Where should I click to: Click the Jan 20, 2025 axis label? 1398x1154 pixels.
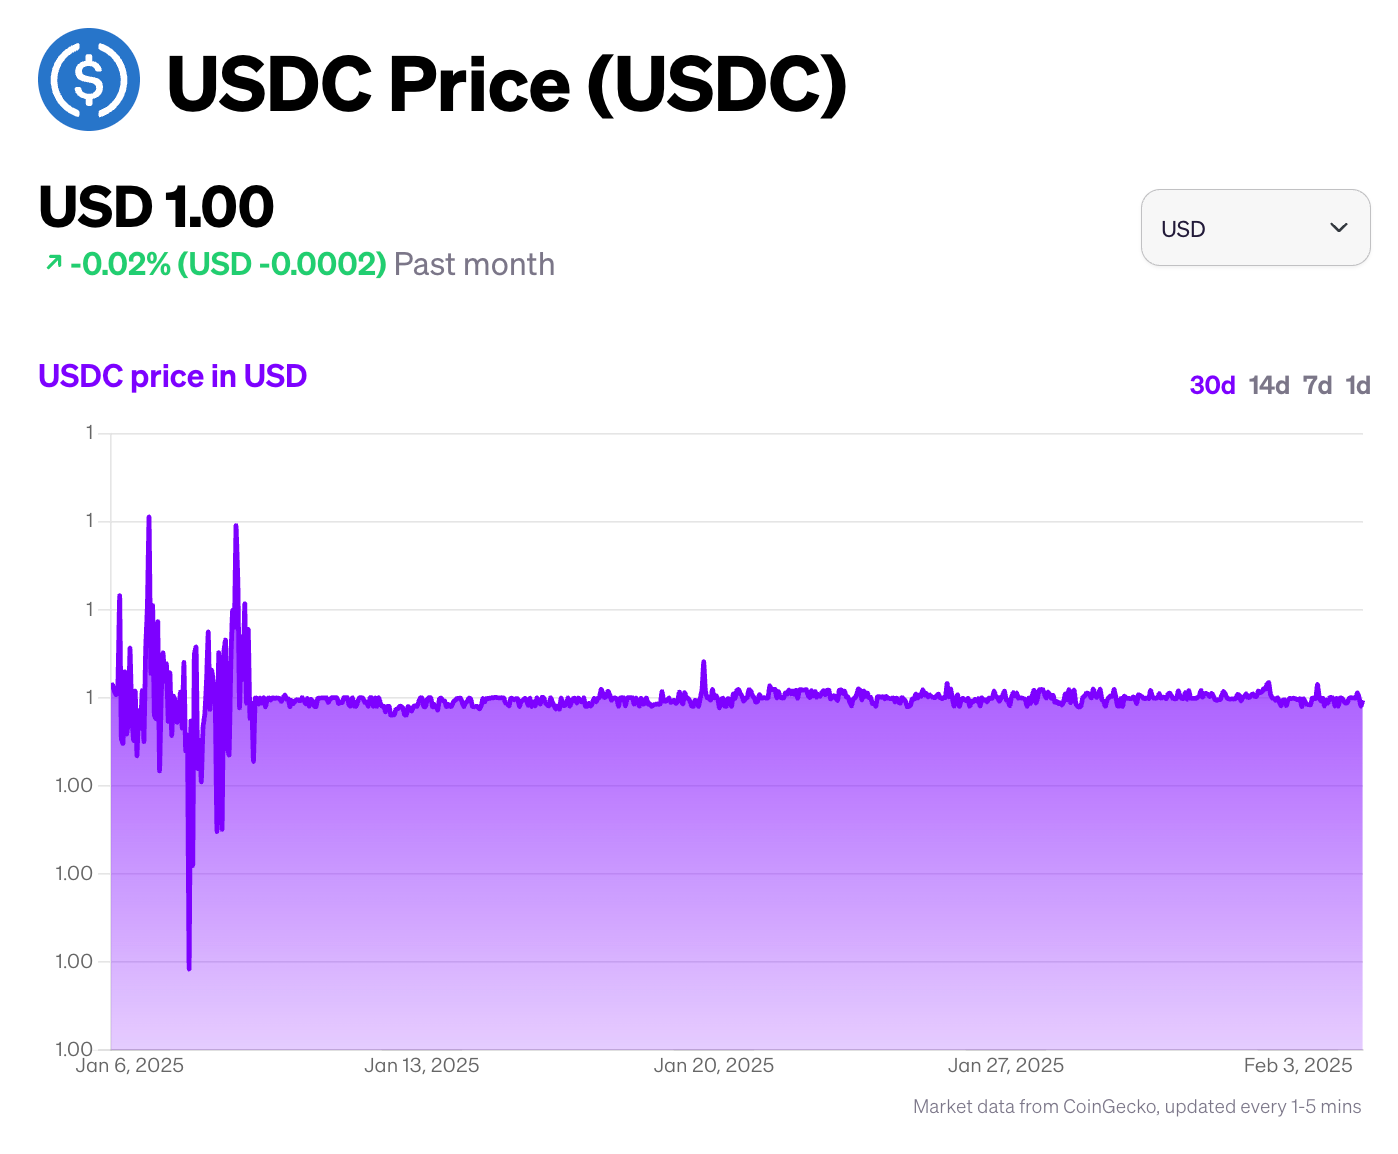click(x=715, y=1065)
